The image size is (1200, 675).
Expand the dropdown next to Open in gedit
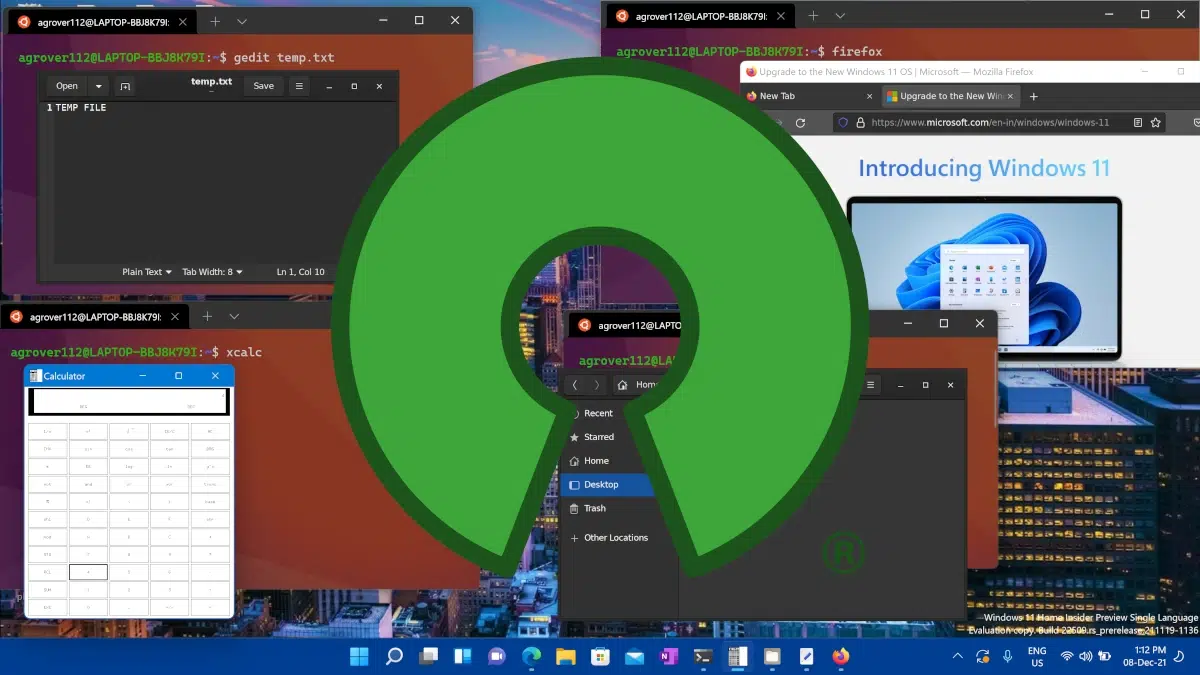tap(97, 86)
